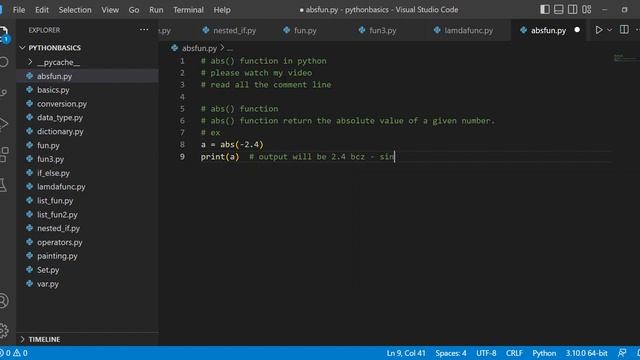Open Source Control view icon

coord(4,93)
